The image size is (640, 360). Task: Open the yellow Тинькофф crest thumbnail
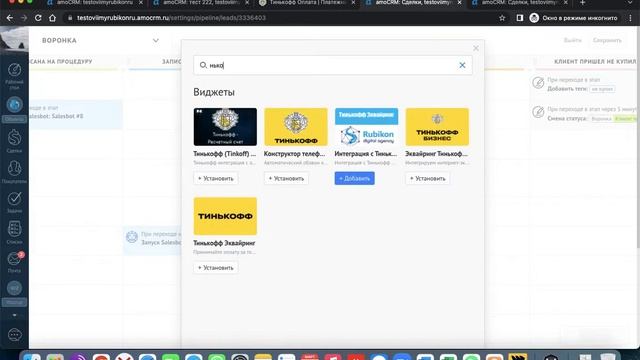coord(296,127)
